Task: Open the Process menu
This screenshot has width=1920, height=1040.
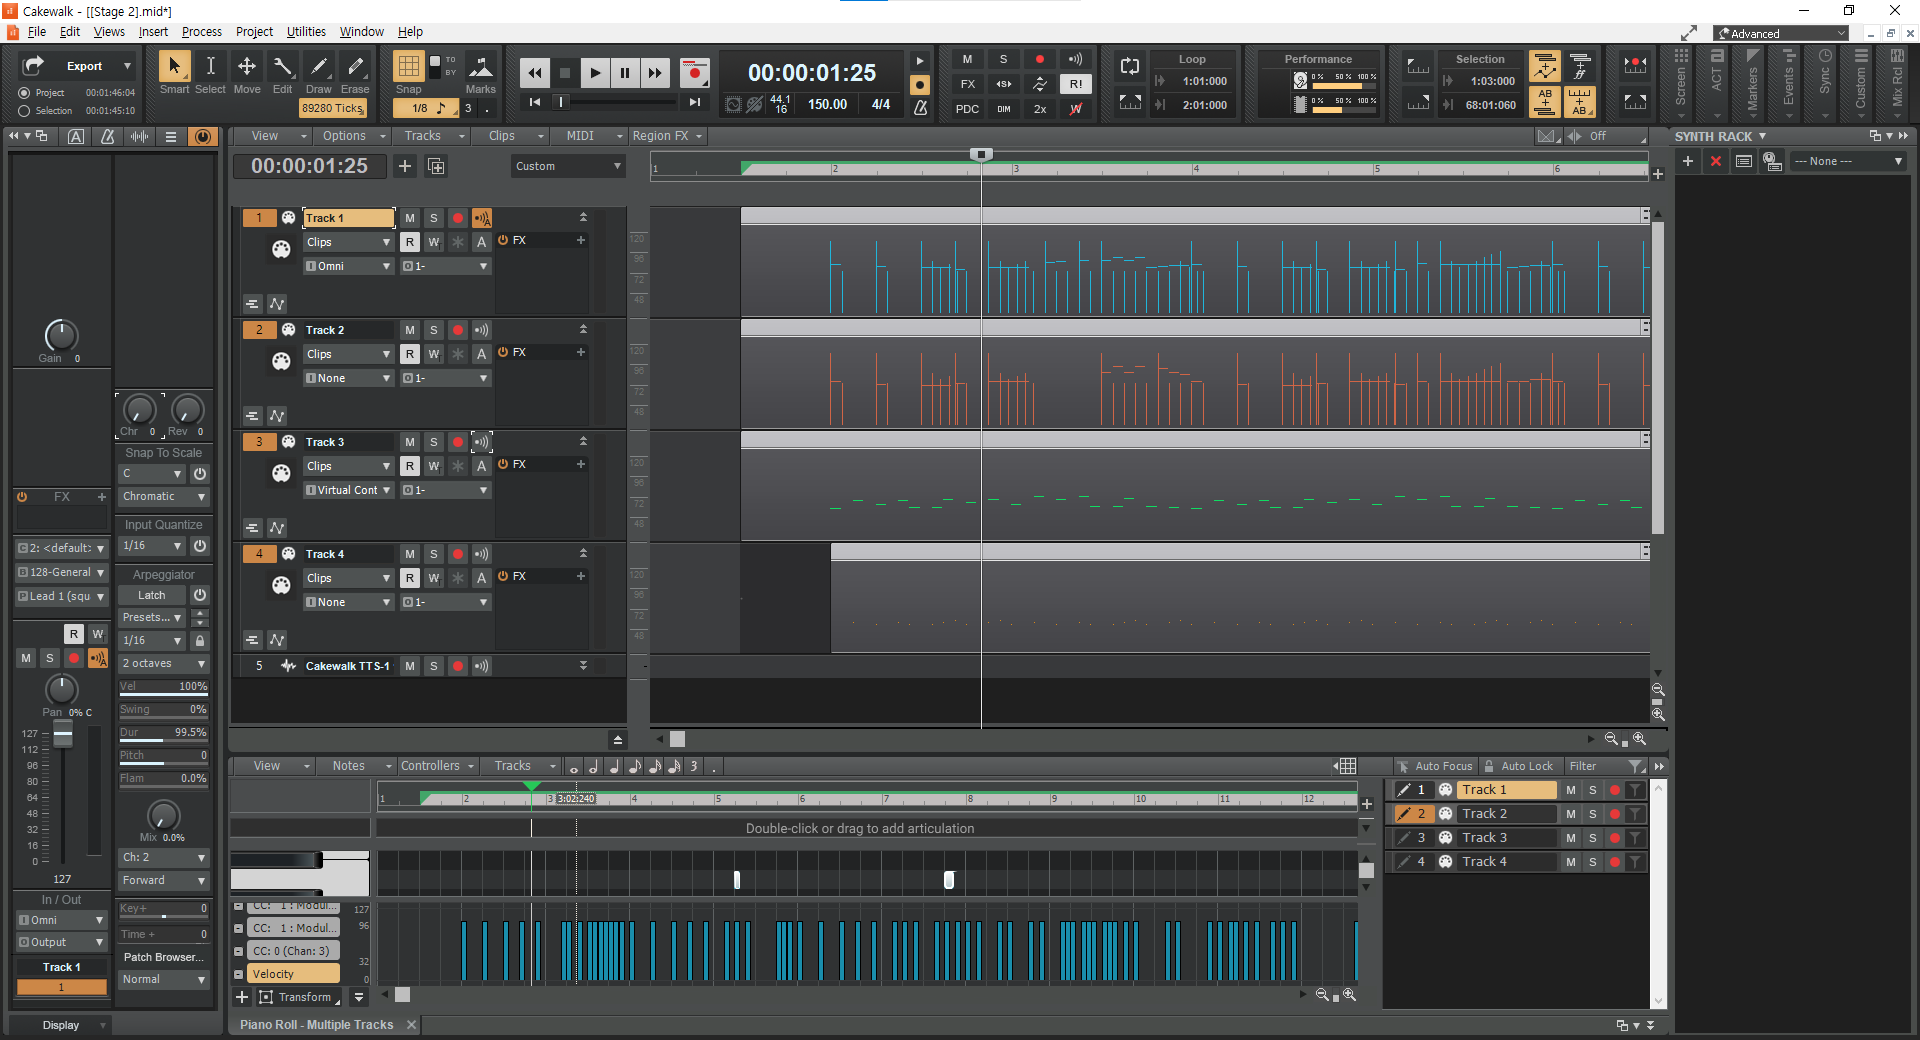Action: coord(202,32)
